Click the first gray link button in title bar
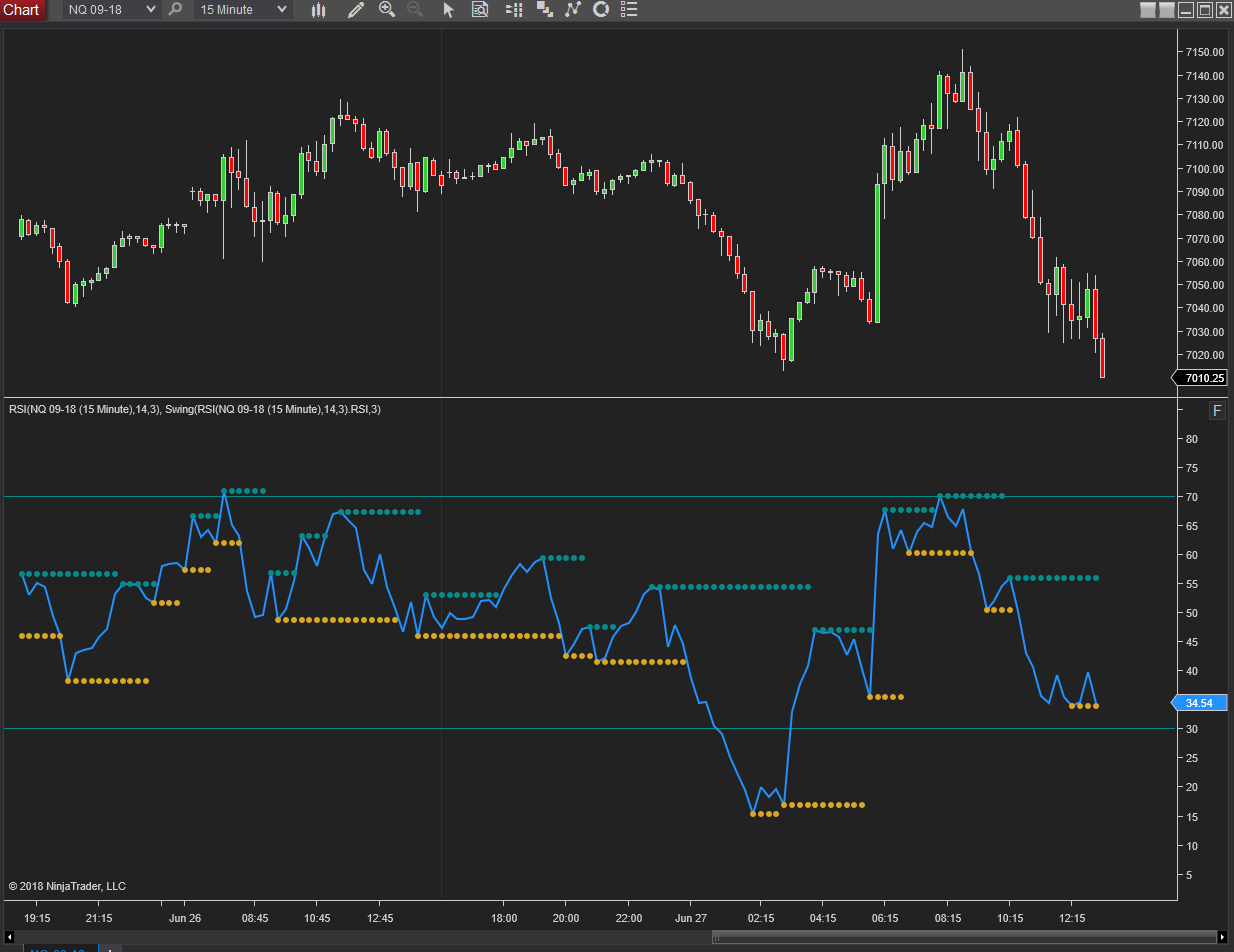The height and width of the screenshot is (952, 1234). (1149, 10)
